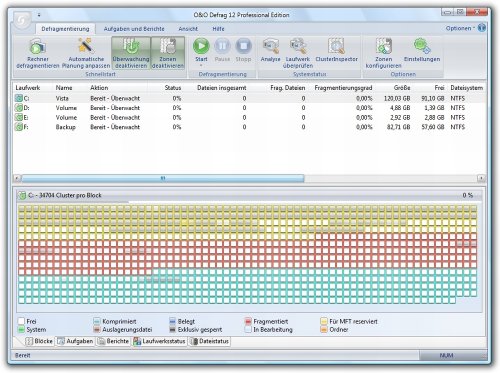The width and height of the screenshot is (500, 373).
Task: Click drive icon in cluster view header
Action: point(22,195)
